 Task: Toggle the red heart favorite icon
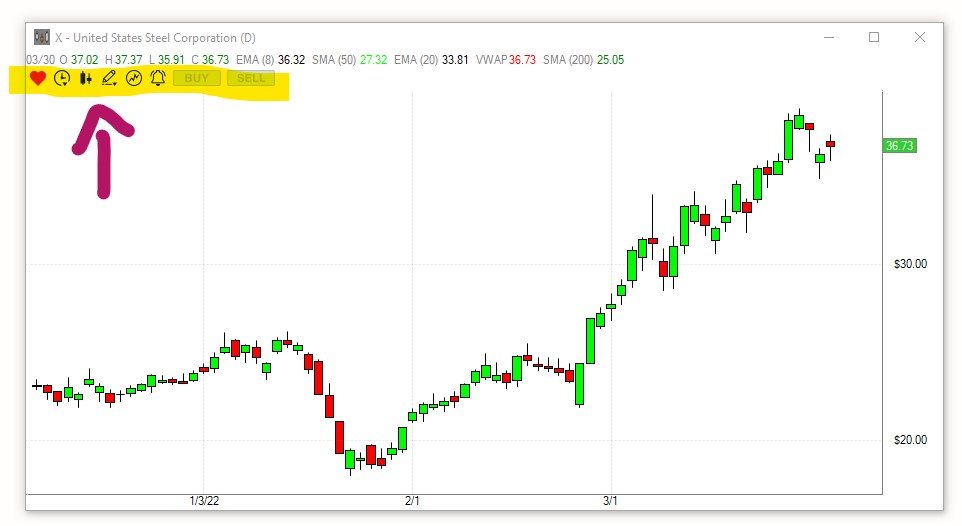38,78
